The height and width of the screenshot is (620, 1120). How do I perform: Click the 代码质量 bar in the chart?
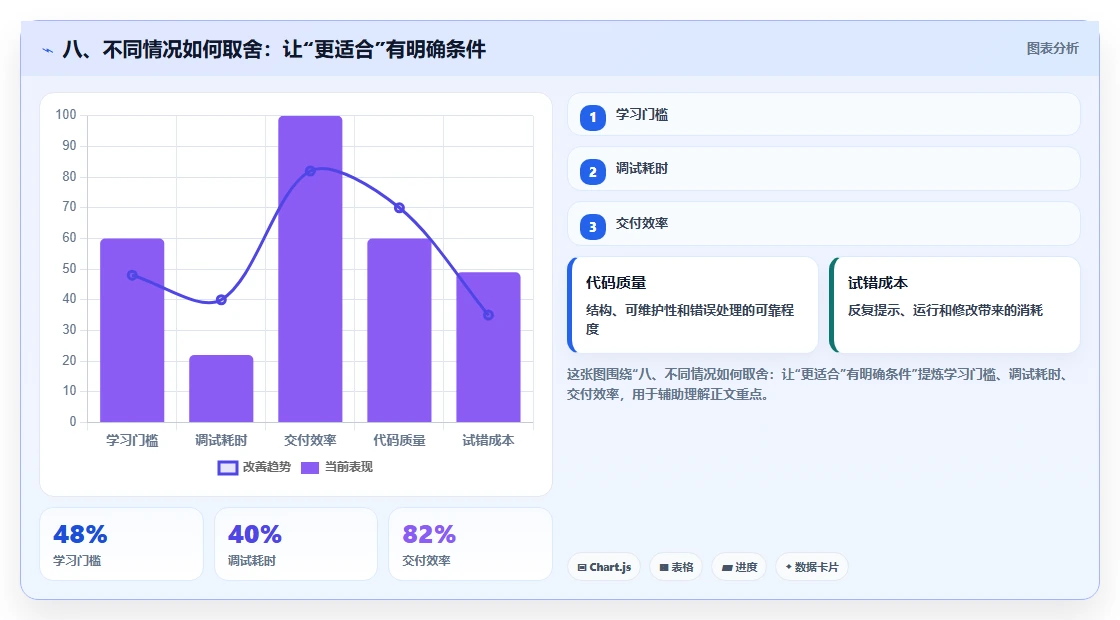399,330
